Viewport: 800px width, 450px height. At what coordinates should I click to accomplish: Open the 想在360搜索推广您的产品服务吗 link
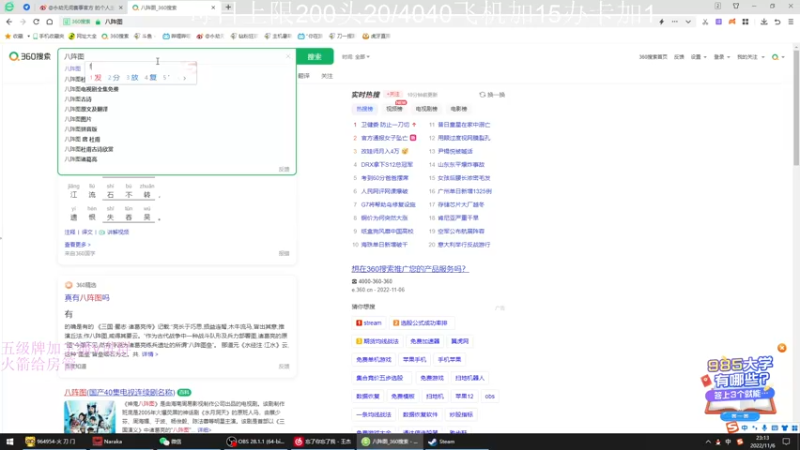pyautogui.click(x=410, y=269)
